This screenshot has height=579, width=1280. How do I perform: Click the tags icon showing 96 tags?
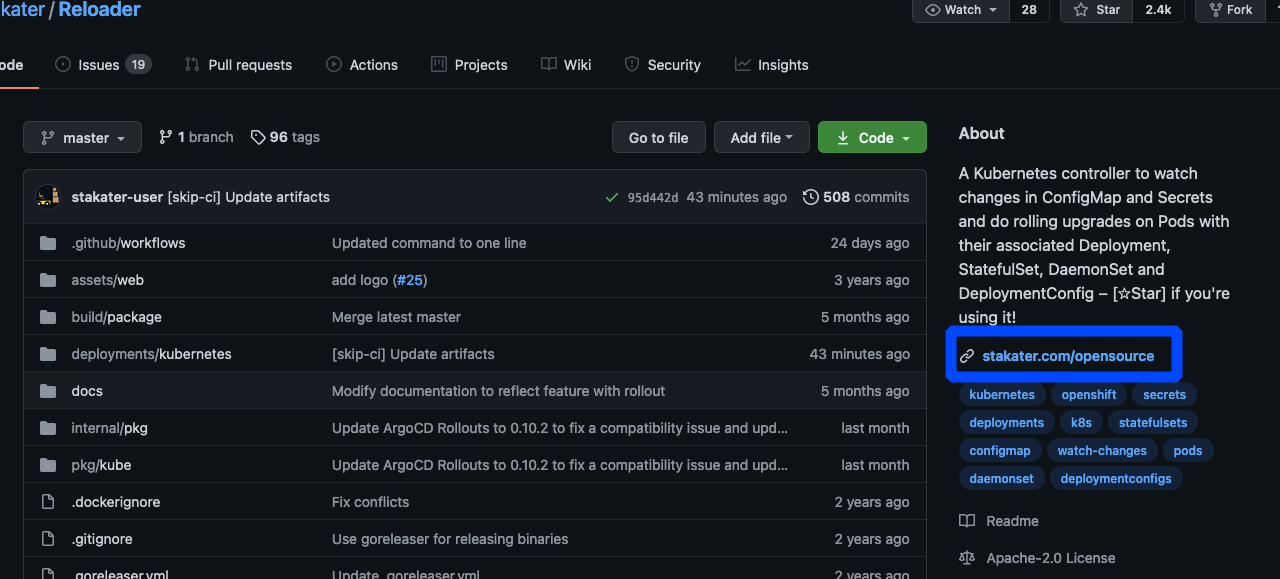(x=257, y=136)
